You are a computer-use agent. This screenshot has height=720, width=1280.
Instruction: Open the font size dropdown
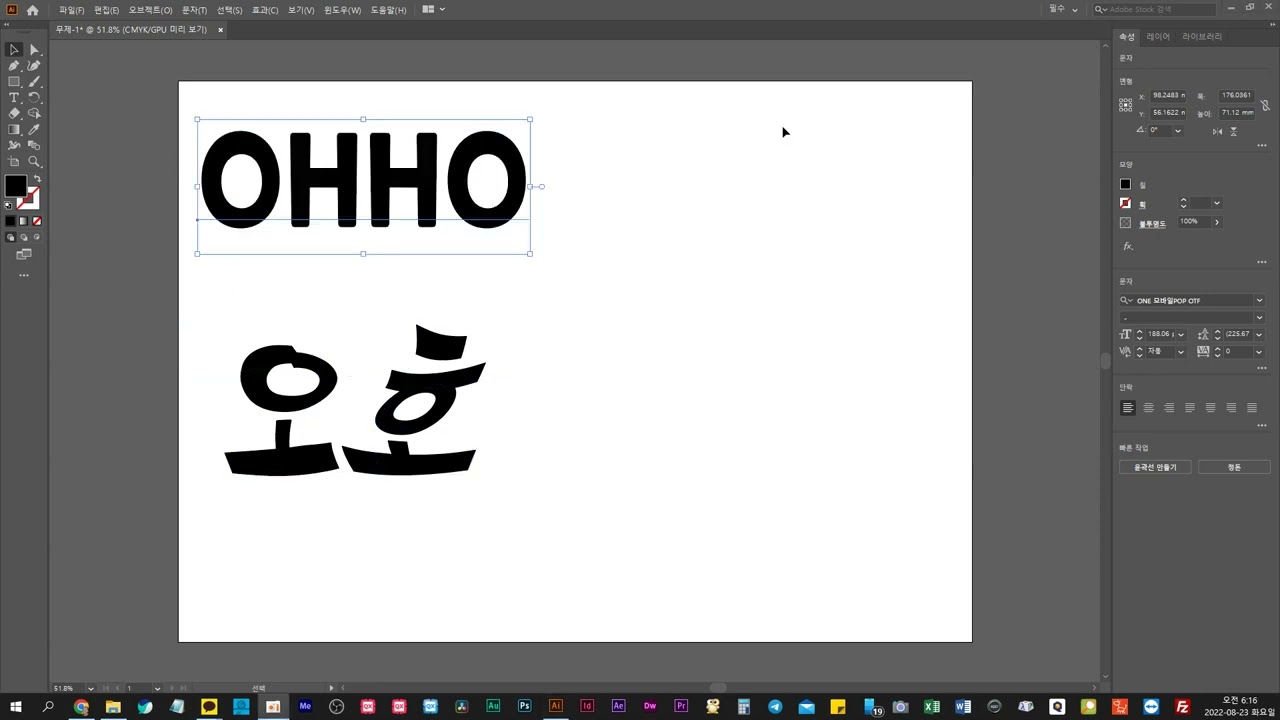(x=1180, y=334)
